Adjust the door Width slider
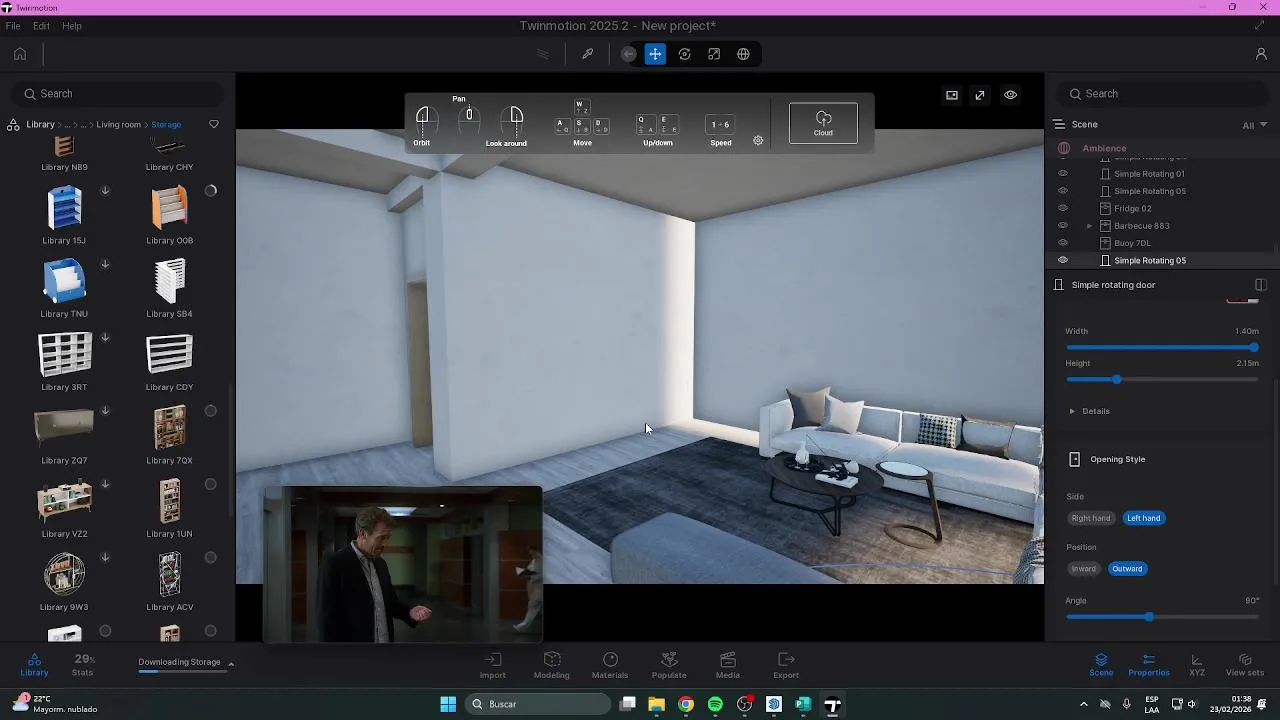 1162,347
